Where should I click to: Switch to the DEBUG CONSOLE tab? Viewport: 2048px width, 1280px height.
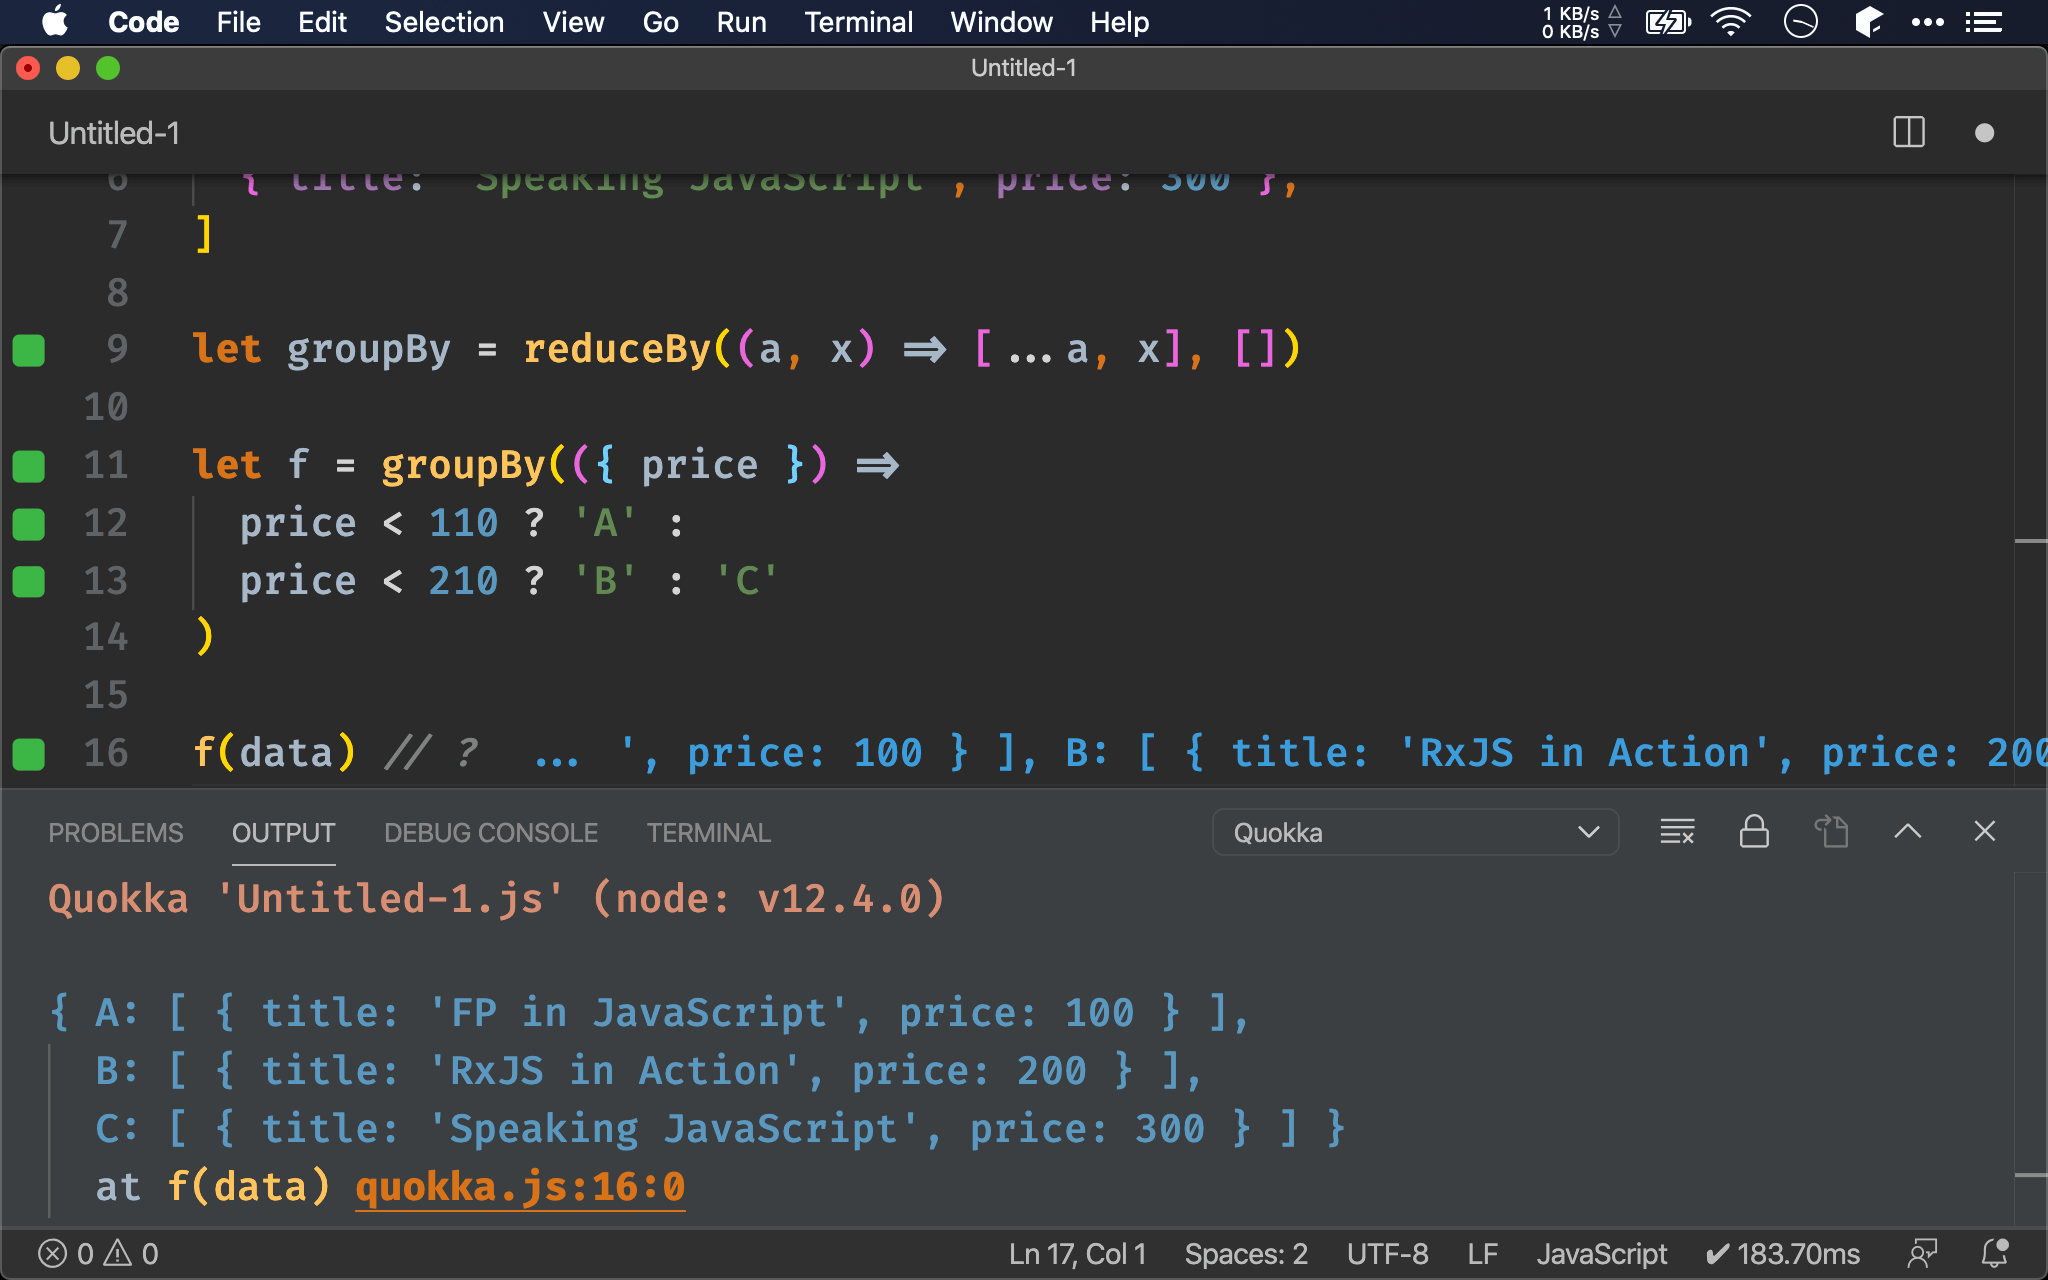[491, 833]
